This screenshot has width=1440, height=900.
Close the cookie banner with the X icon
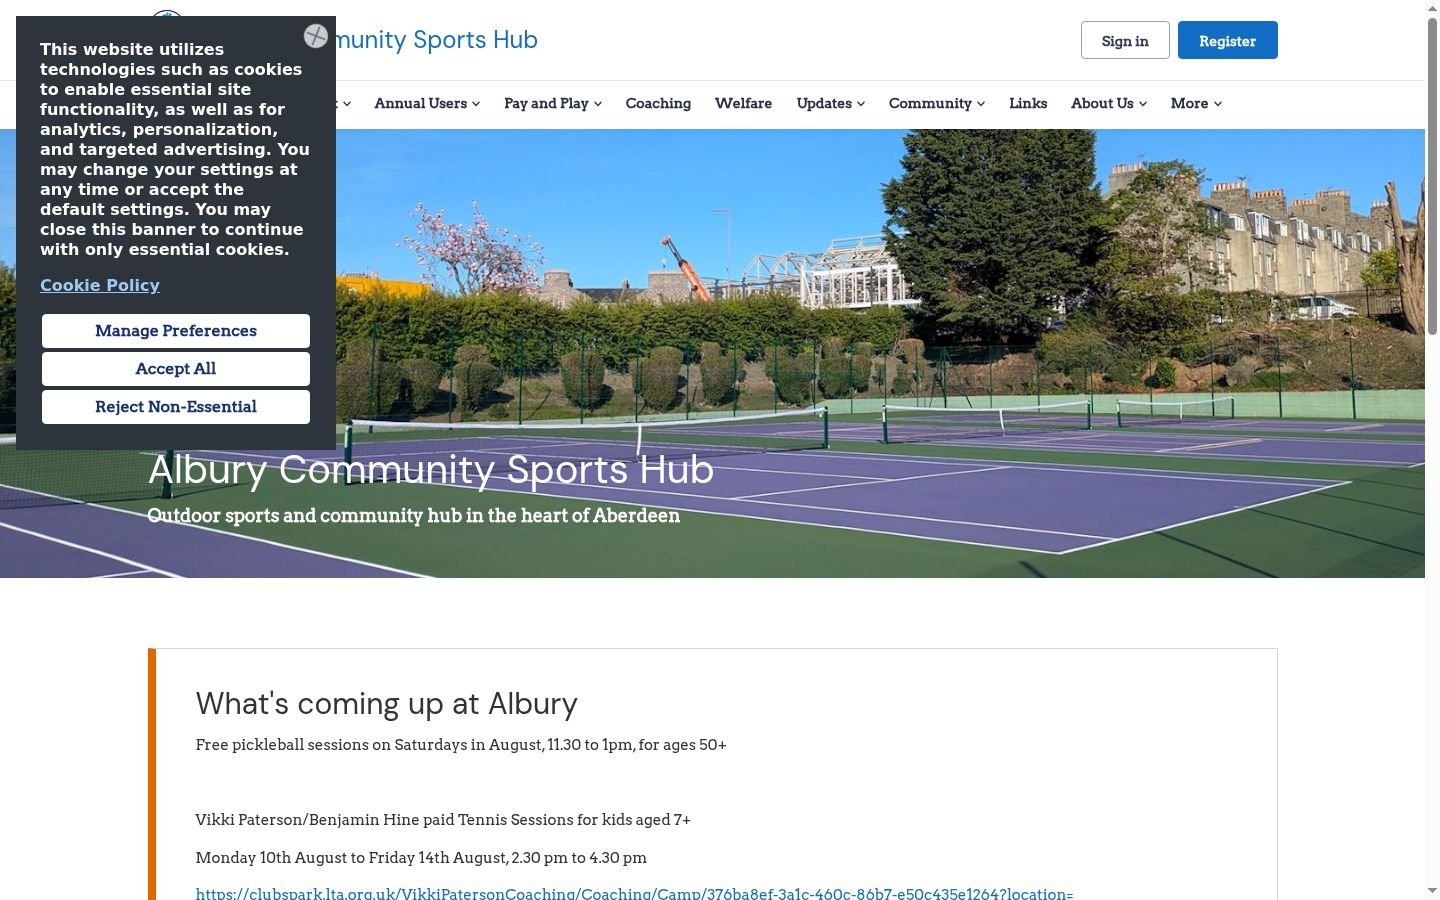[316, 36]
